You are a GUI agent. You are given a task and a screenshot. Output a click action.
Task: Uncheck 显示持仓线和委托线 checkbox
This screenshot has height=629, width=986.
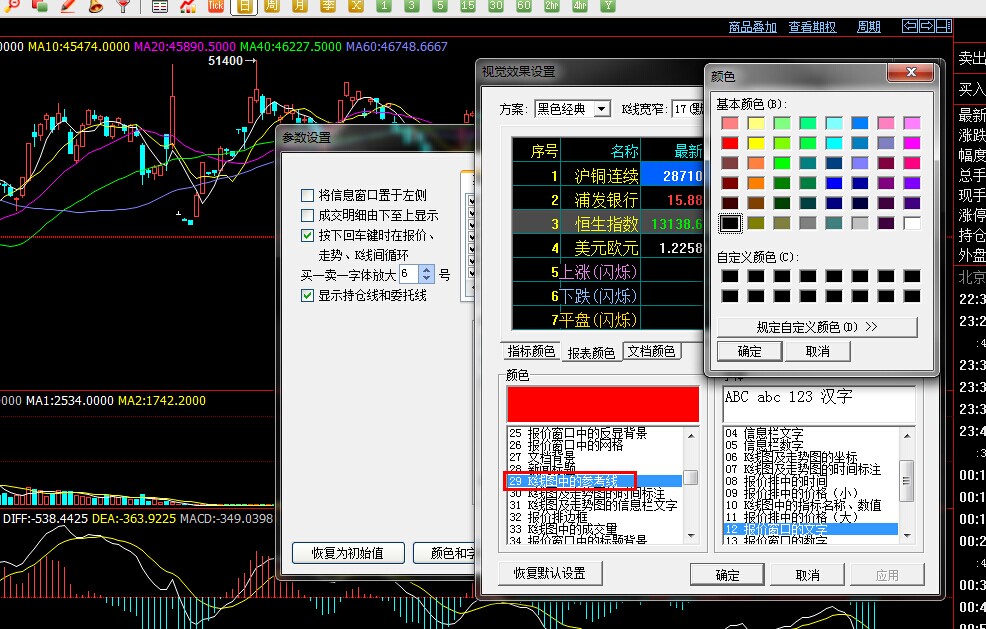[x=308, y=295]
